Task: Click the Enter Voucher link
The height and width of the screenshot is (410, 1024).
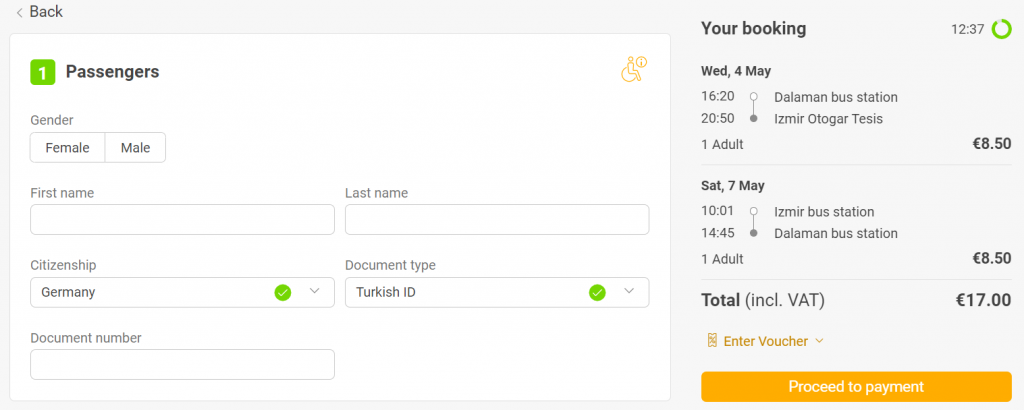Action: click(x=765, y=341)
